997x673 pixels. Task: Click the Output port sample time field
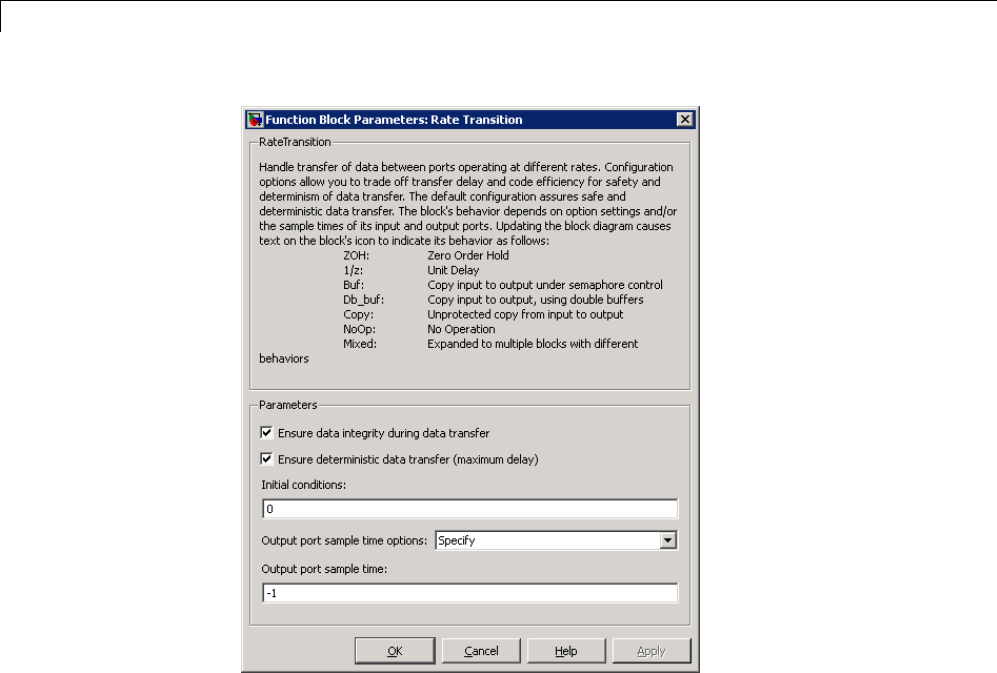[470, 593]
